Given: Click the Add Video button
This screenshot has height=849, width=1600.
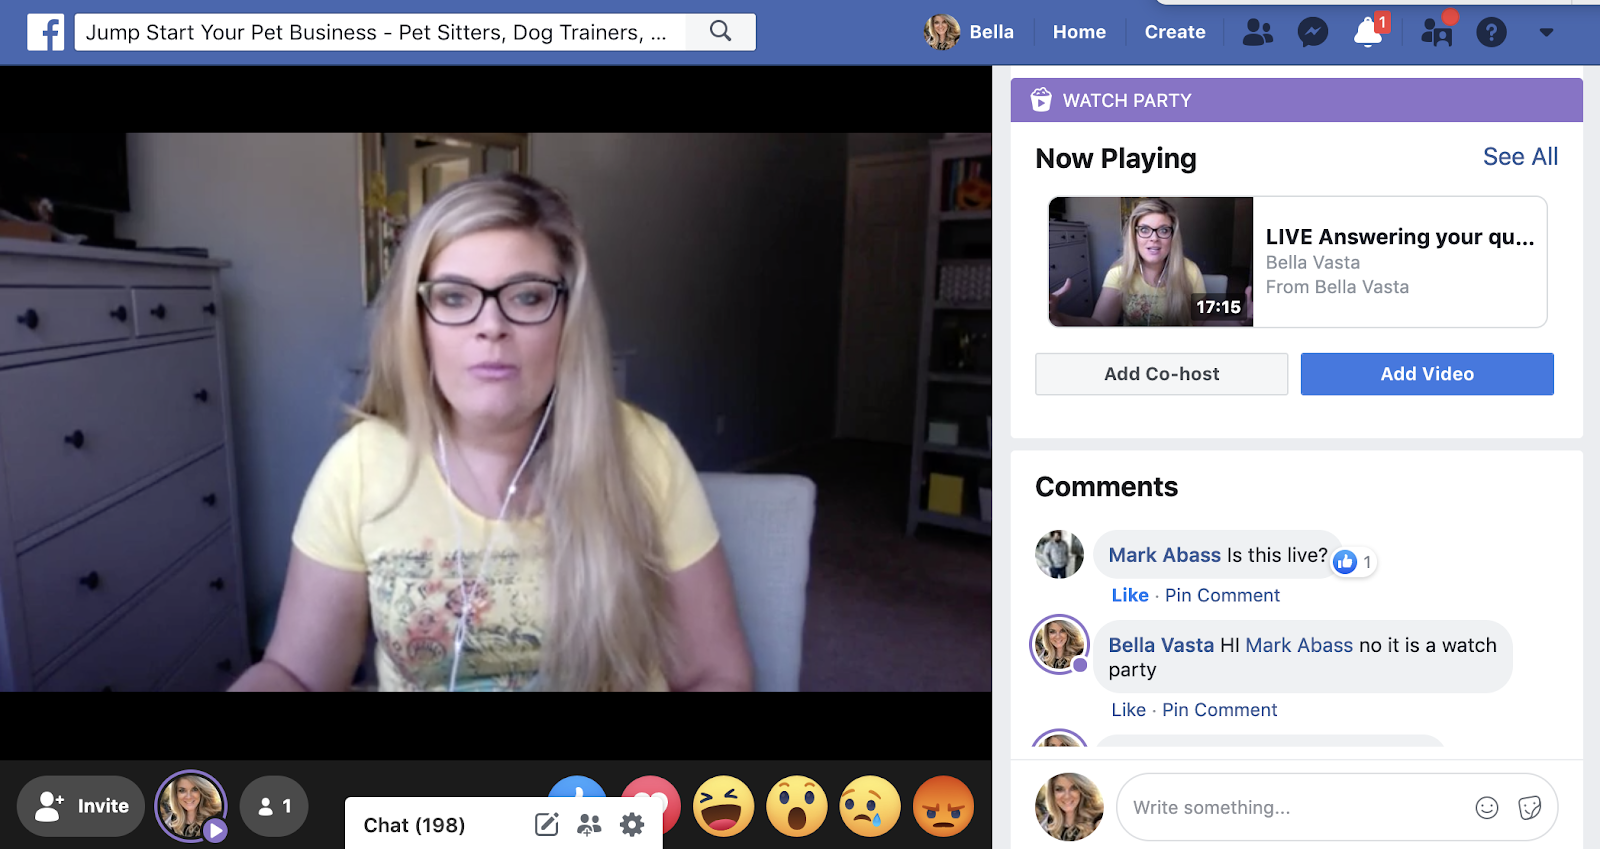Looking at the screenshot, I should (1427, 374).
